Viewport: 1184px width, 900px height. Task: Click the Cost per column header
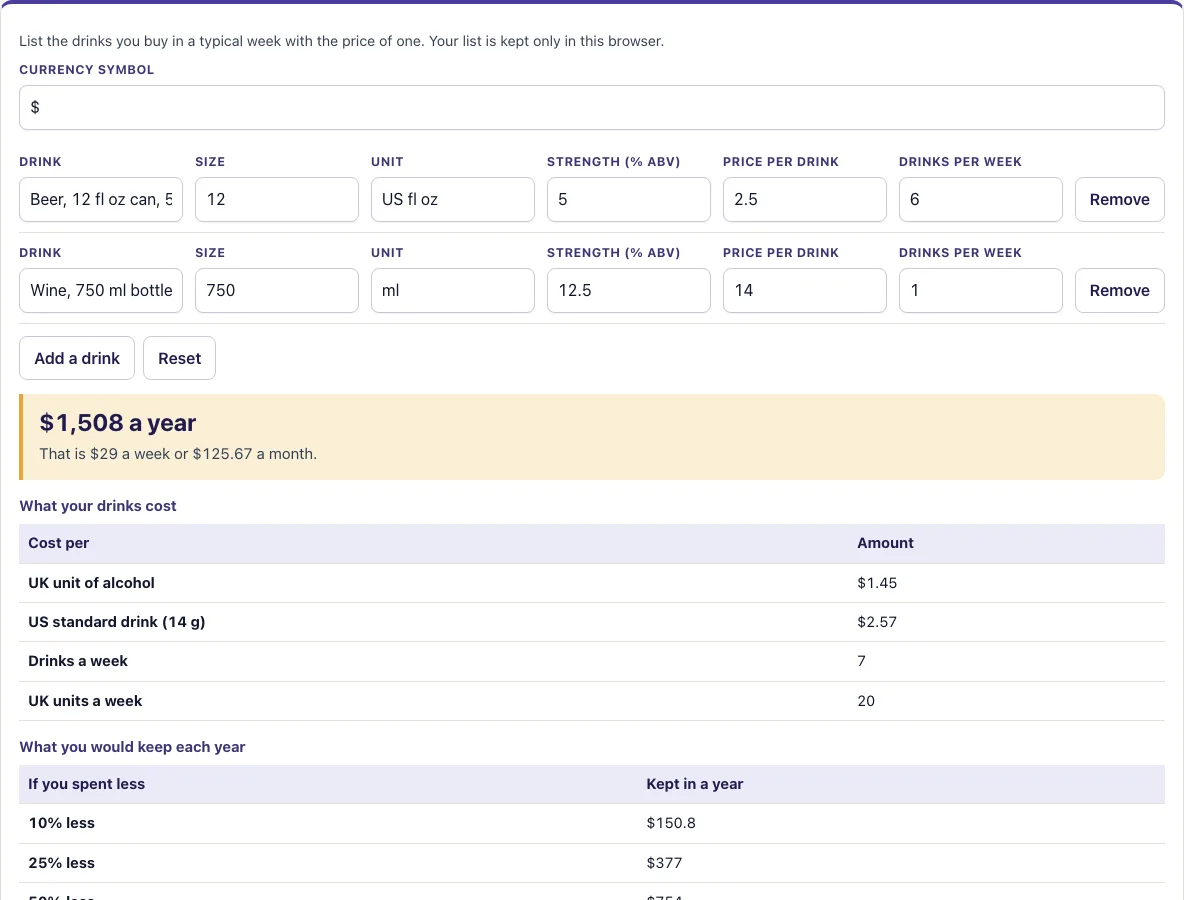coord(58,543)
